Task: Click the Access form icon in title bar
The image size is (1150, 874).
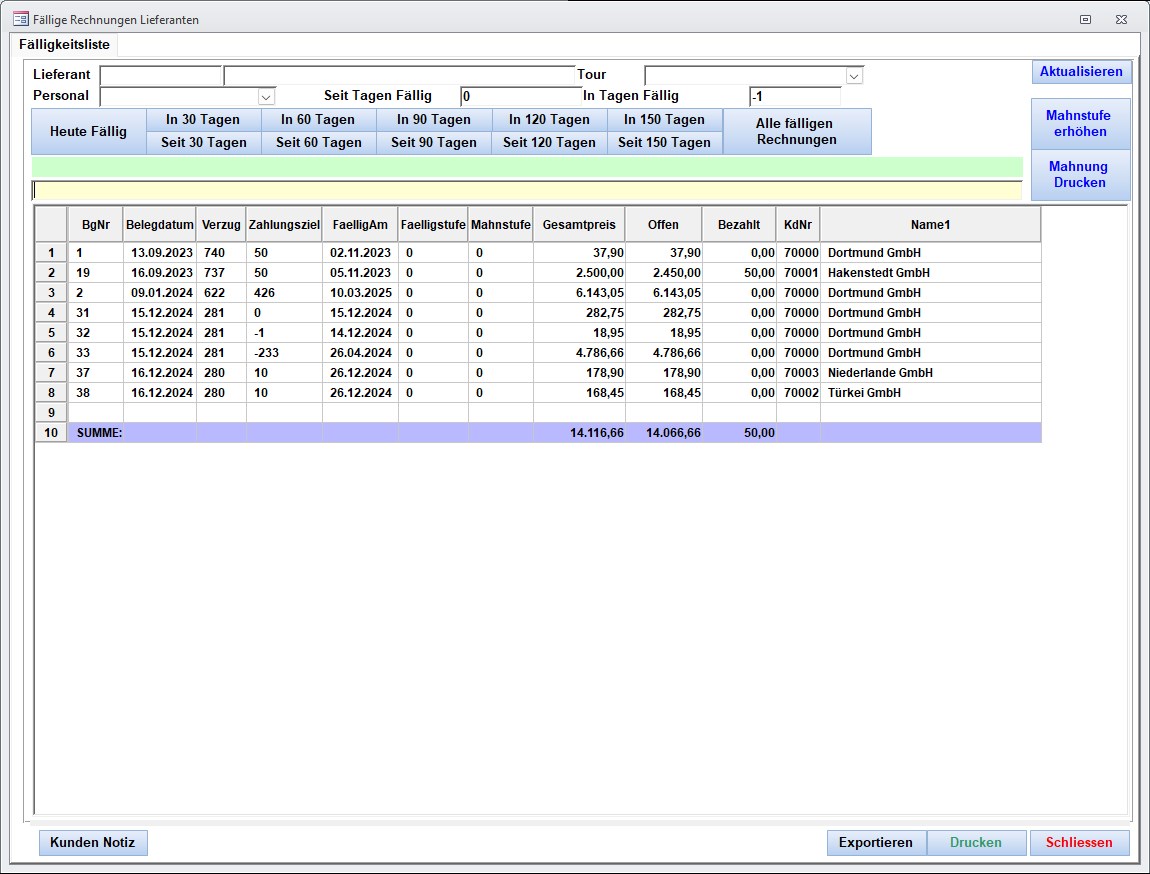Action: coord(20,19)
